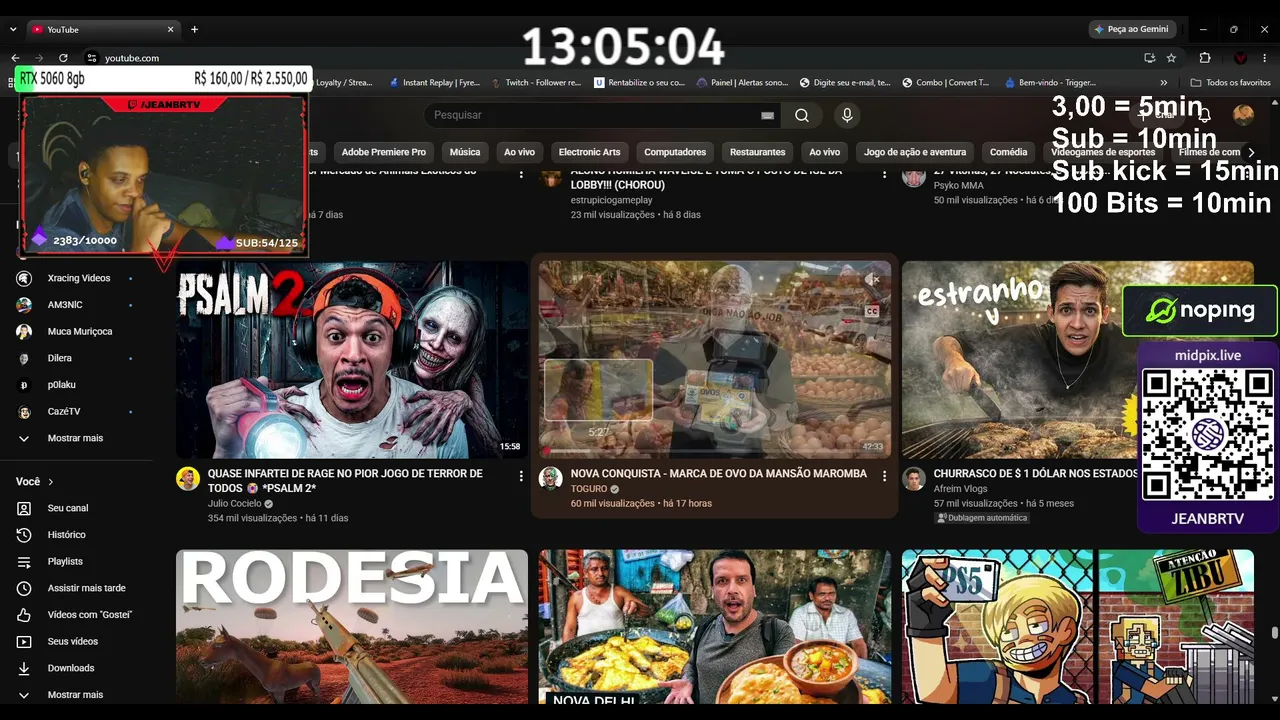Image resolution: width=1280 pixels, height=720 pixels.
Task: Toggle mute on the TOGURO video preview
Action: pyautogui.click(x=872, y=280)
